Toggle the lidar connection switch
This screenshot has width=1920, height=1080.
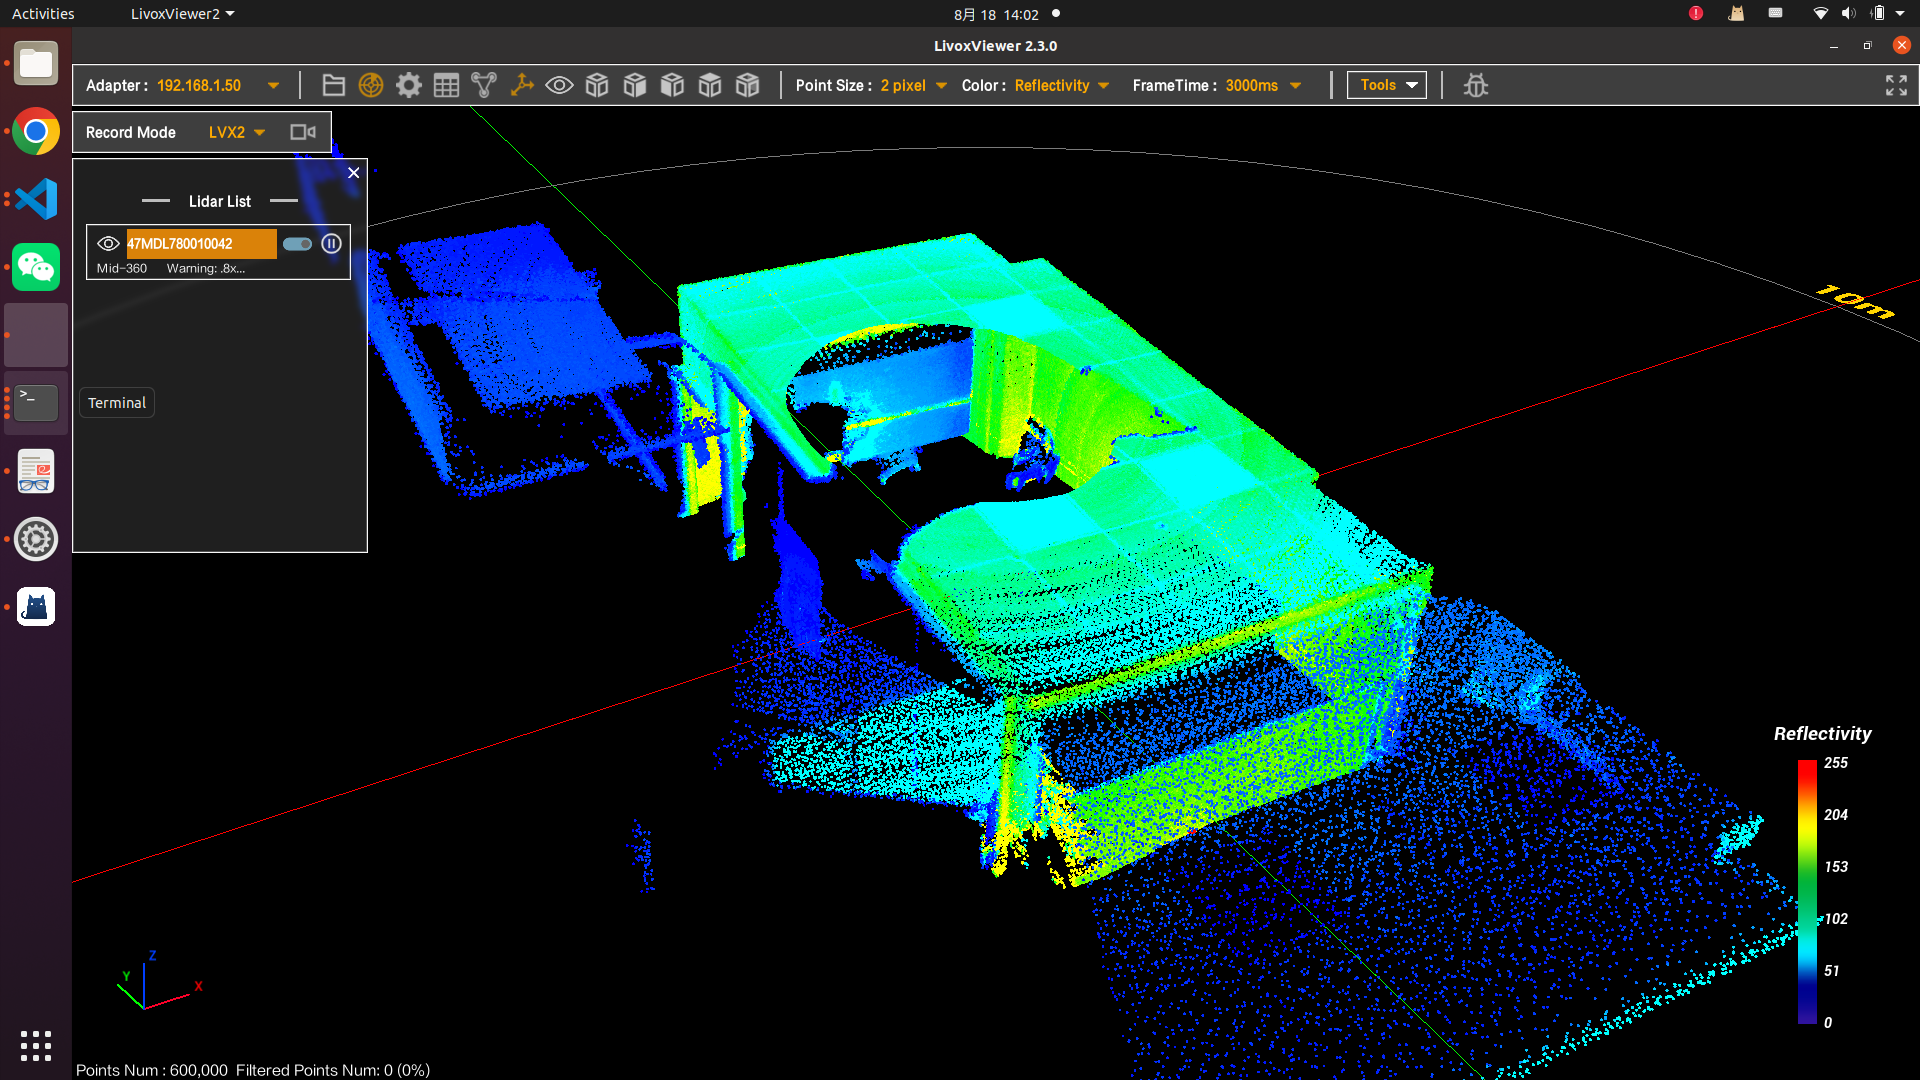pyautogui.click(x=297, y=244)
